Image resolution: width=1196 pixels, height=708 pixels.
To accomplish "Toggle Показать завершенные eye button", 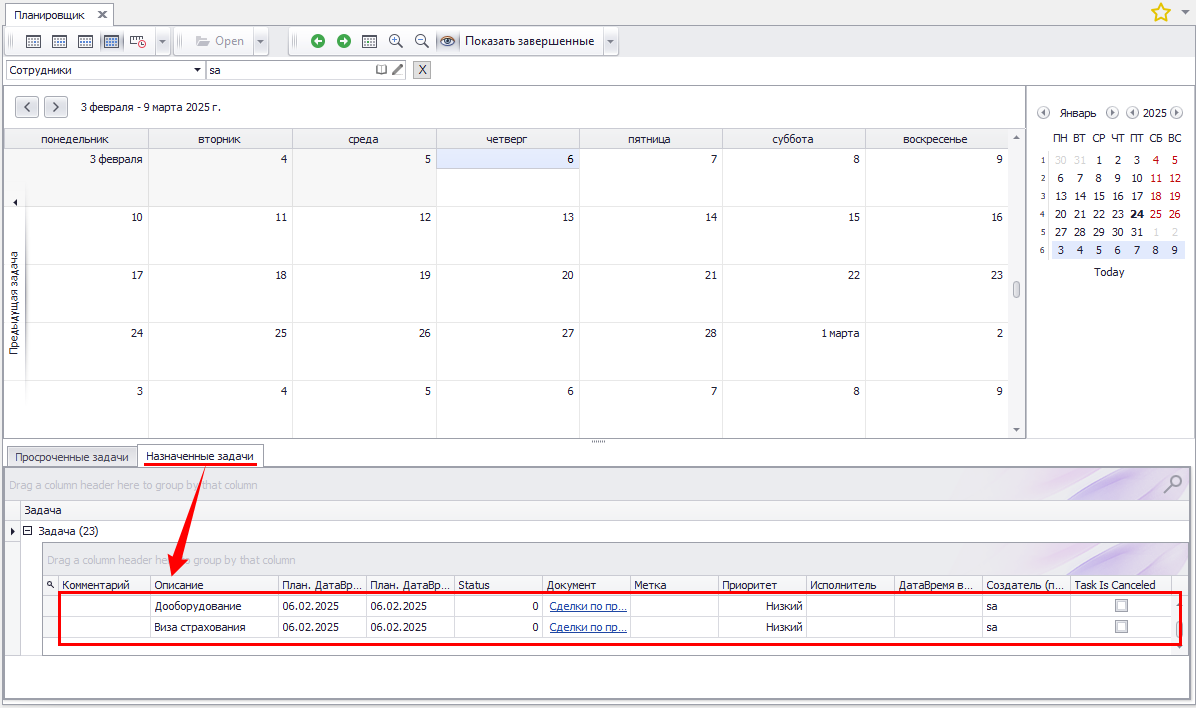I will pyautogui.click(x=448, y=41).
